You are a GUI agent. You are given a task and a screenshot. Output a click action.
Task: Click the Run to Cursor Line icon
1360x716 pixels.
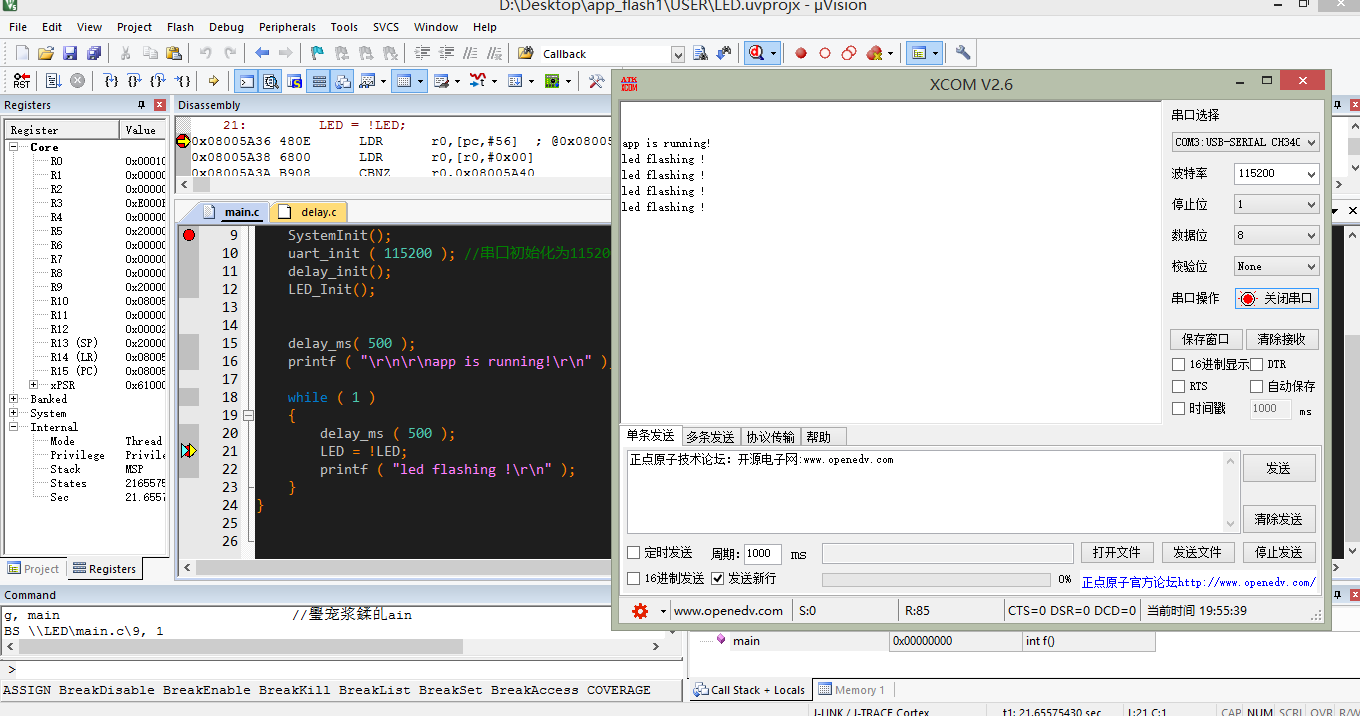[x=183, y=81]
